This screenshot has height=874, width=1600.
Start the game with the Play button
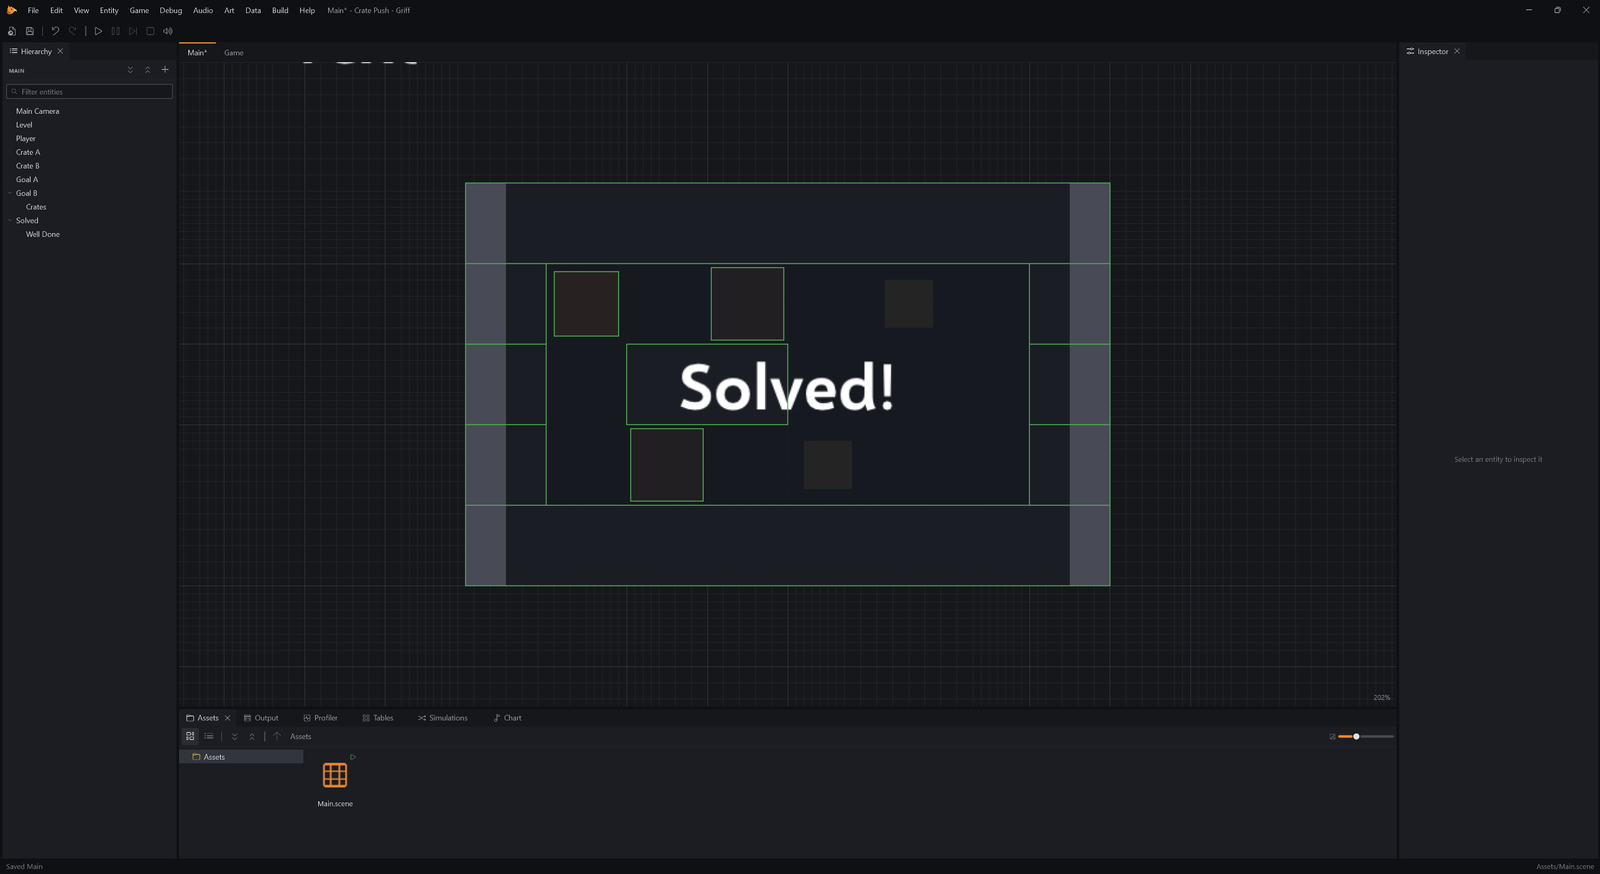click(x=98, y=31)
